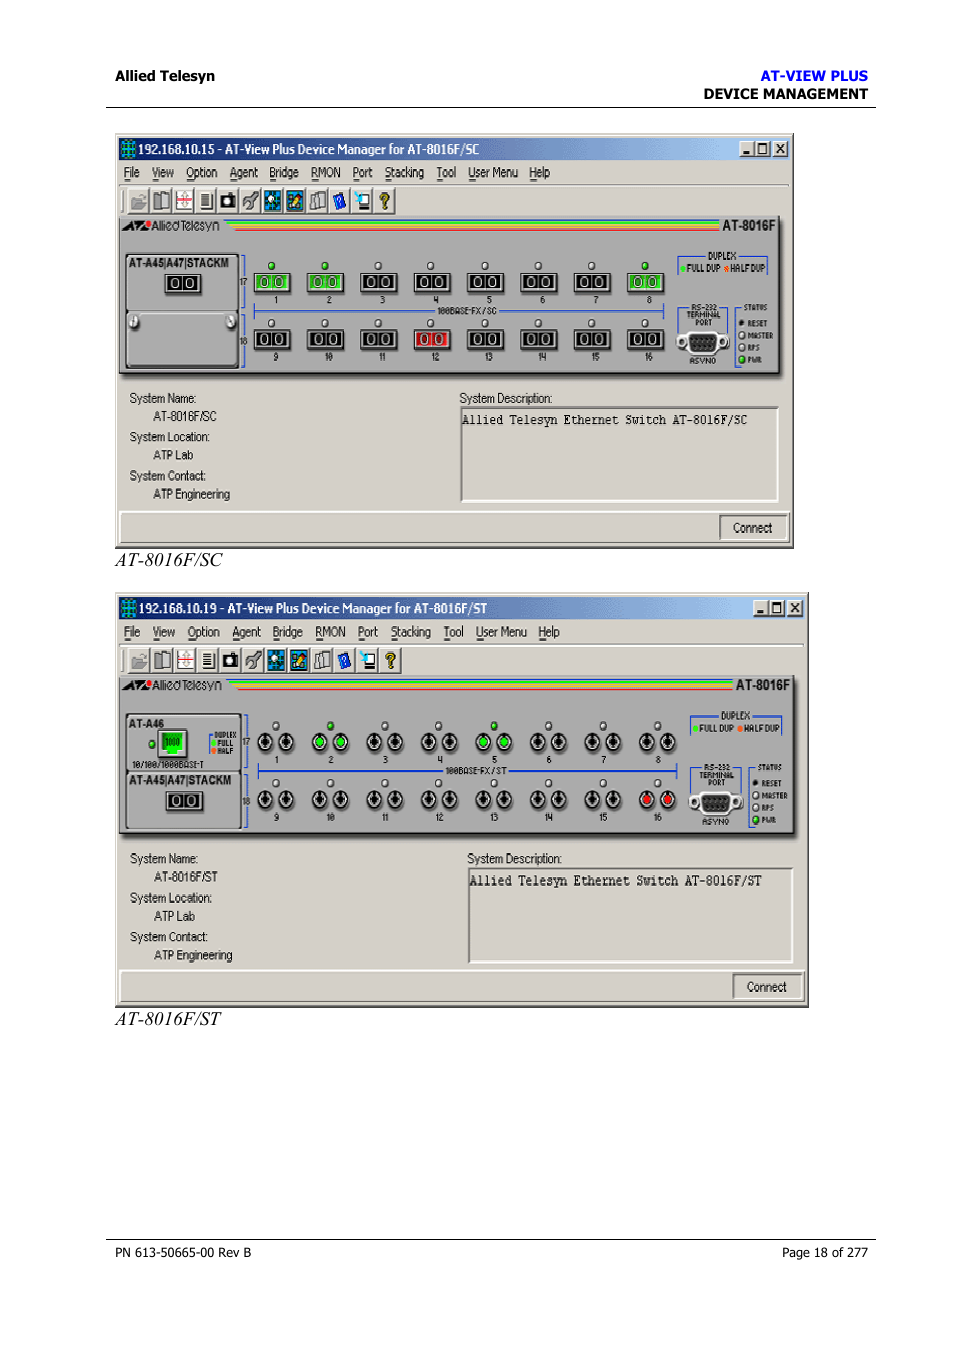Select red port 12 on the AT-8016F/SC switch
This screenshot has width=954, height=1351.
pyautogui.click(x=432, y=340)
